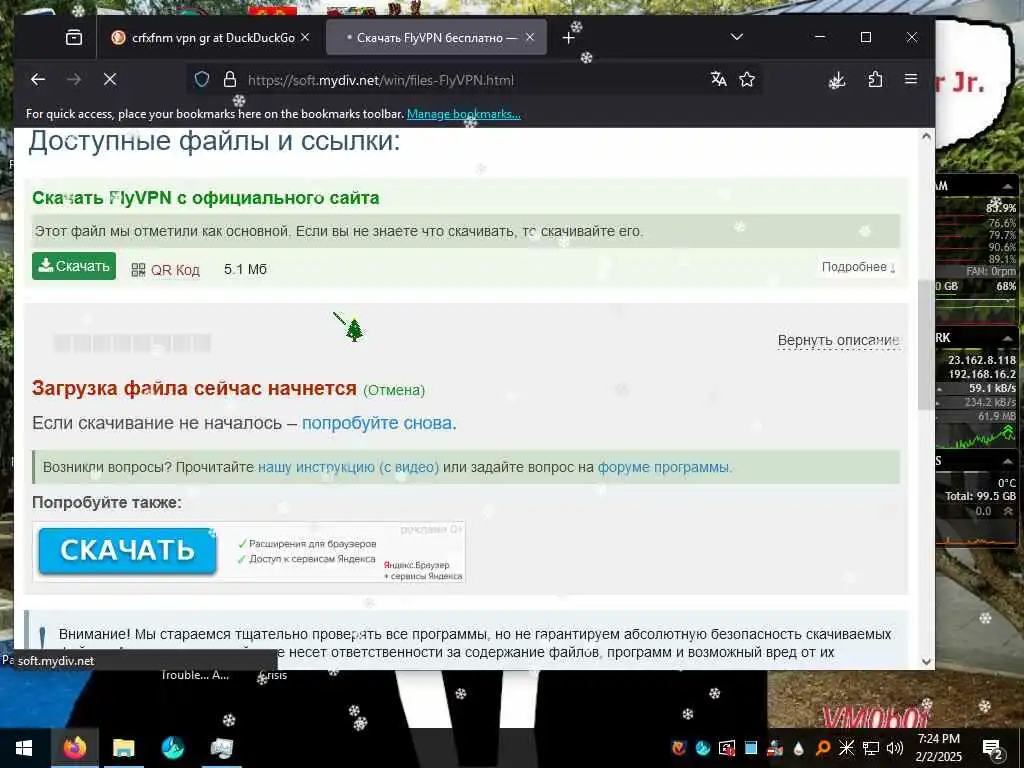Open the Windows Start menu
Viewport: 1024px width, 768px height.
(24, 748)
